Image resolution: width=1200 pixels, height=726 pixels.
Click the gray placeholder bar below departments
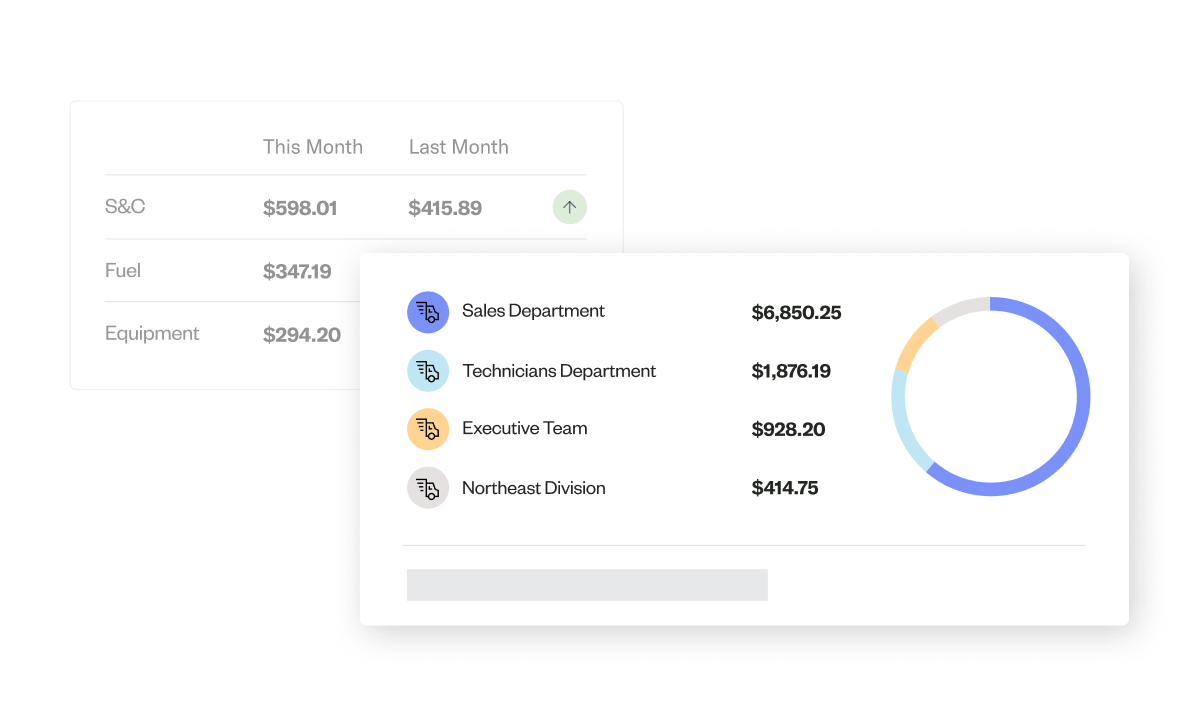click(587, 585)
